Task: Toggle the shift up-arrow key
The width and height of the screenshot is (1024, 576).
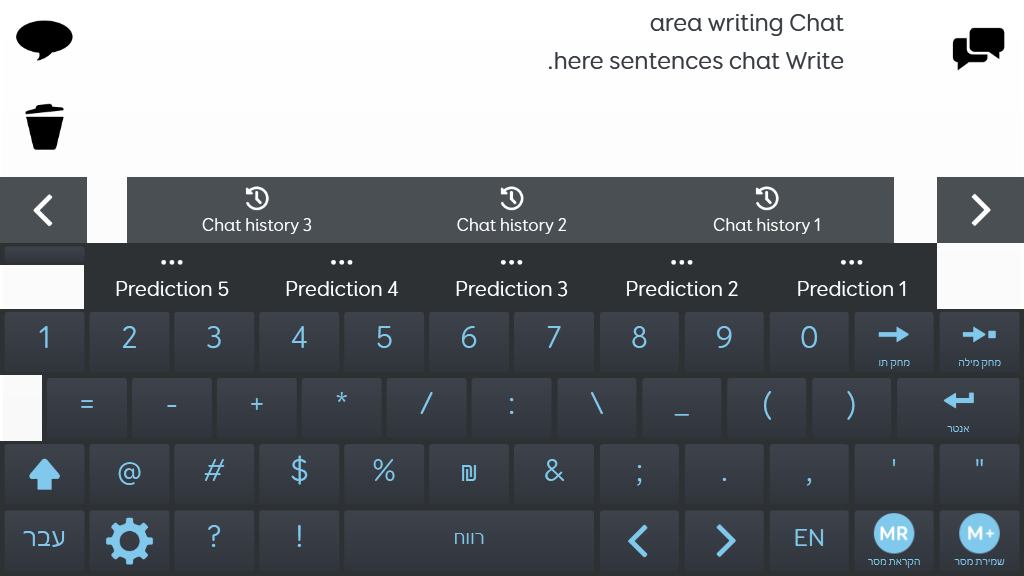Action: pos(44,475)
